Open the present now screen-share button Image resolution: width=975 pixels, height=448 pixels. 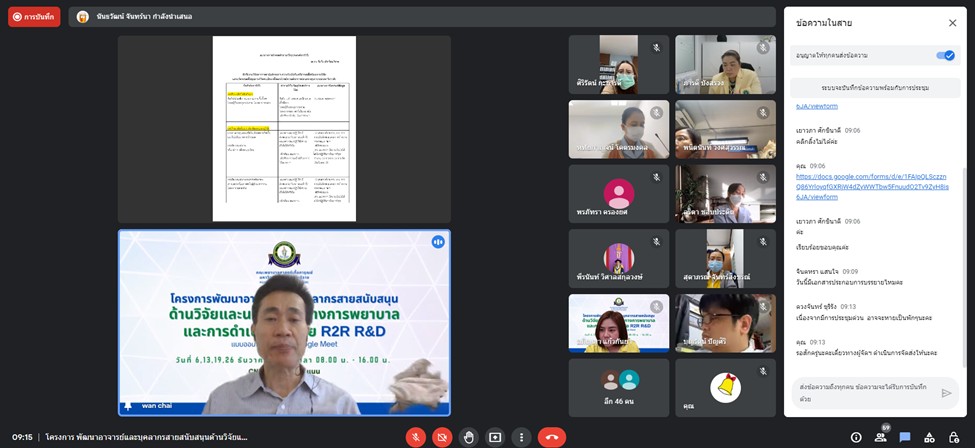[x=495, y=437]
